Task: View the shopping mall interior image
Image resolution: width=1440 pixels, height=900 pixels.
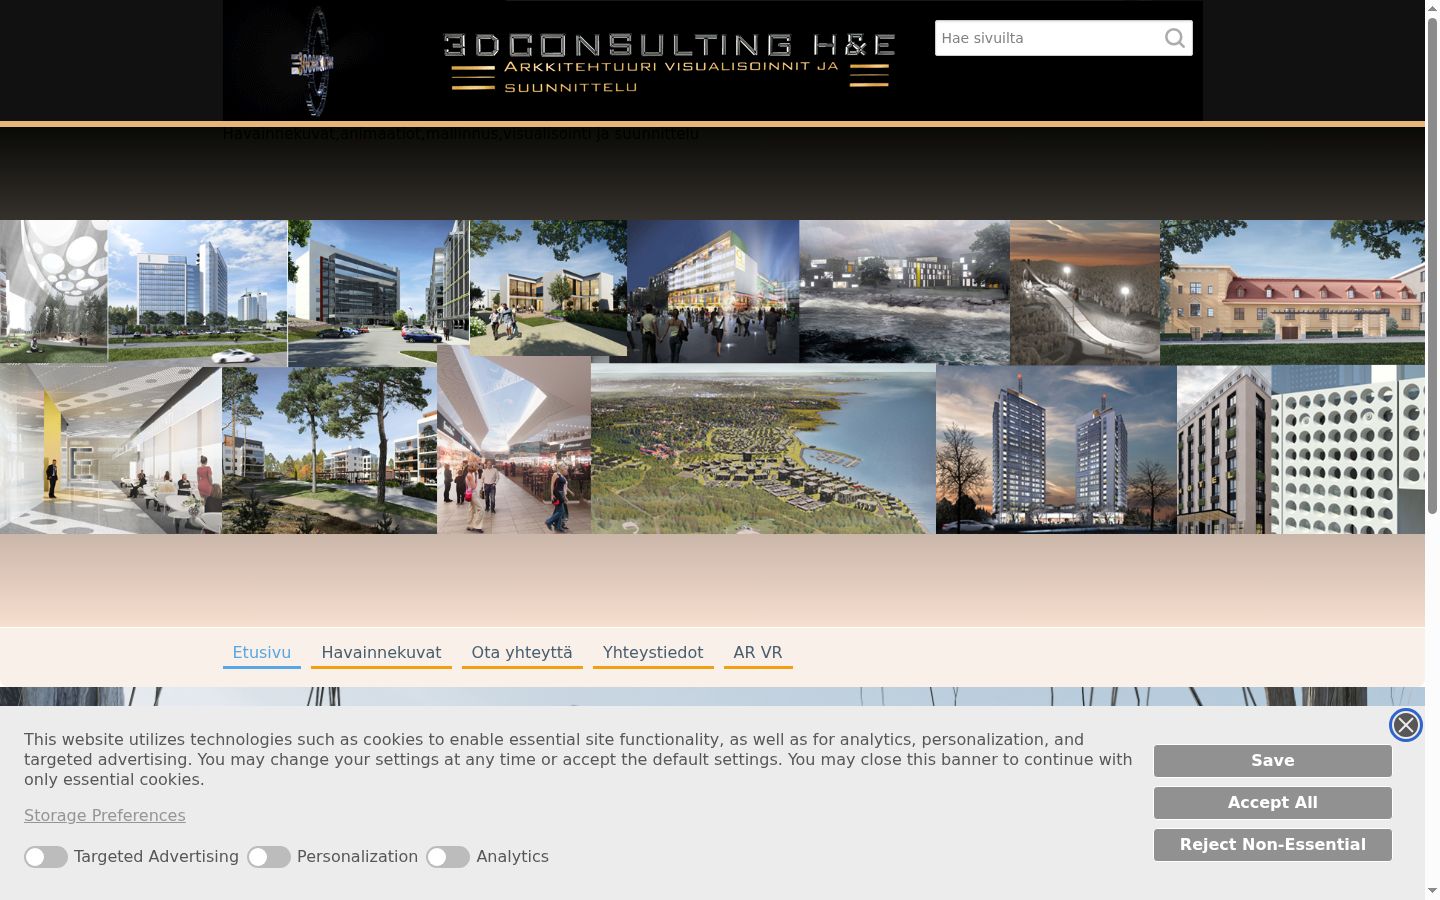Action: click(514, 440)
